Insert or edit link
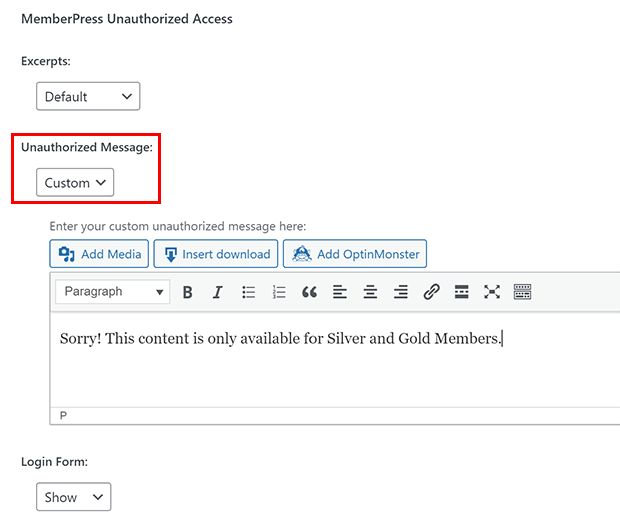 431,292
